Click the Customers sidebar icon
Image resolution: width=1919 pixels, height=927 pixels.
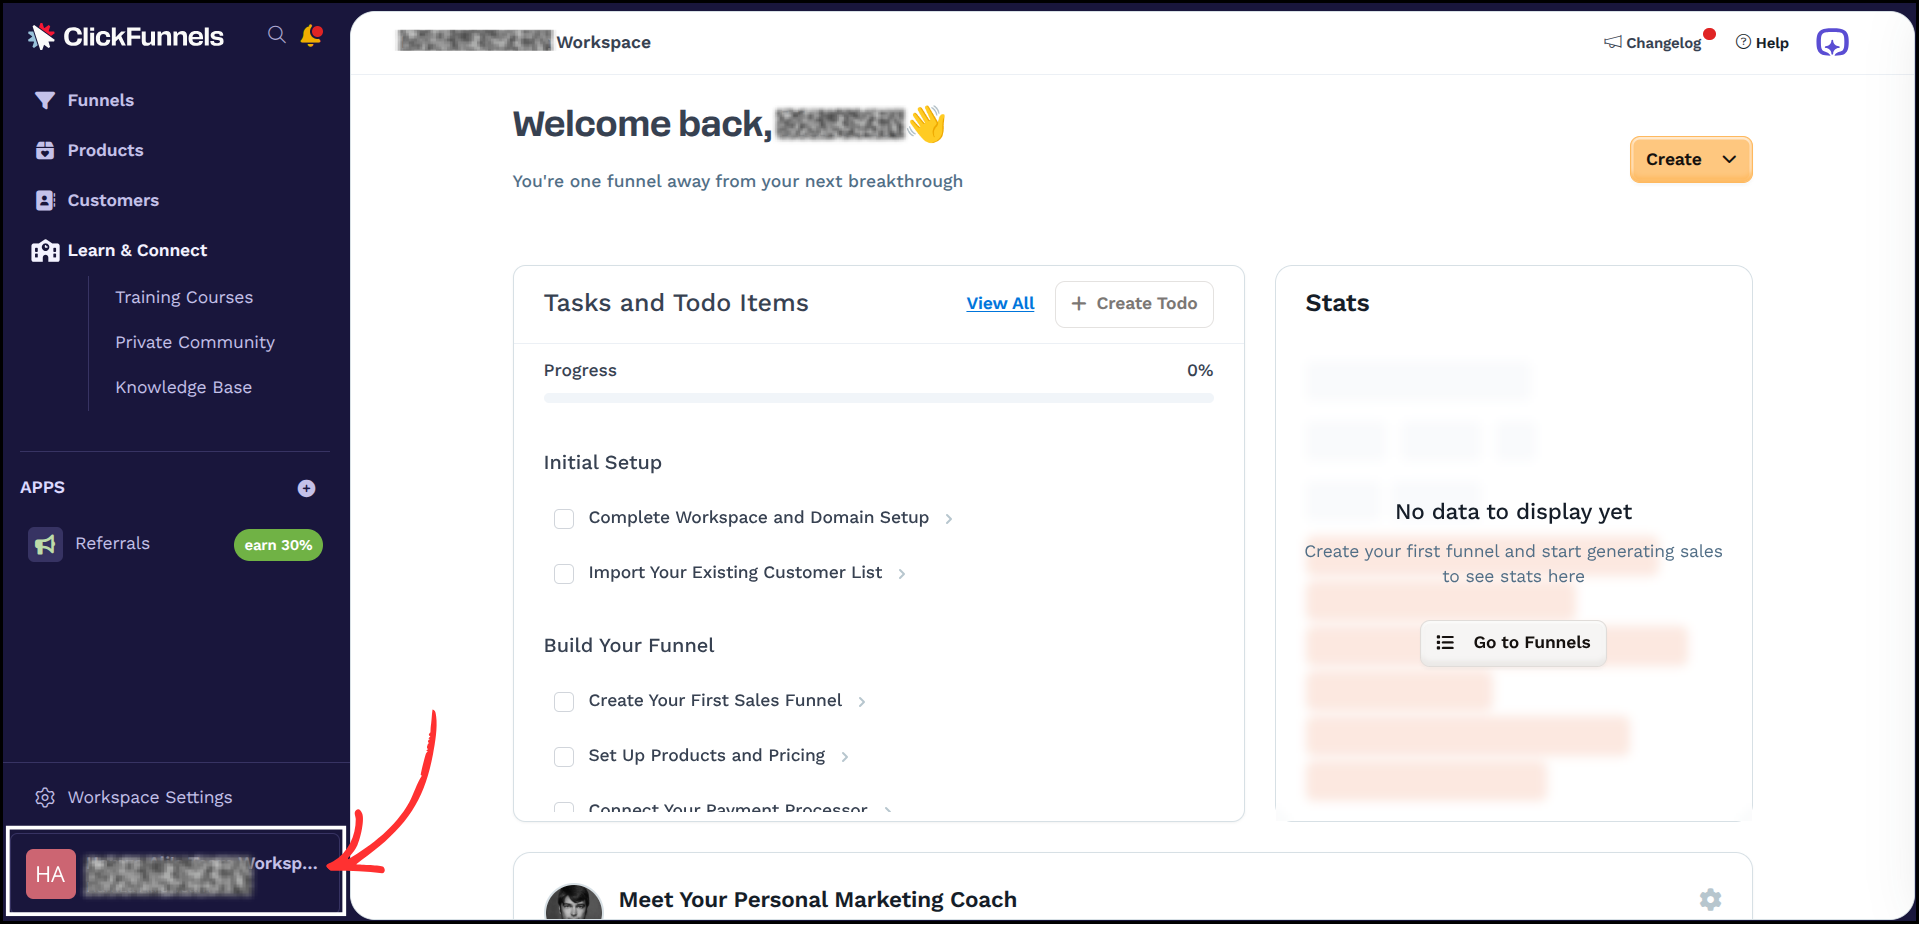point(45,199)
